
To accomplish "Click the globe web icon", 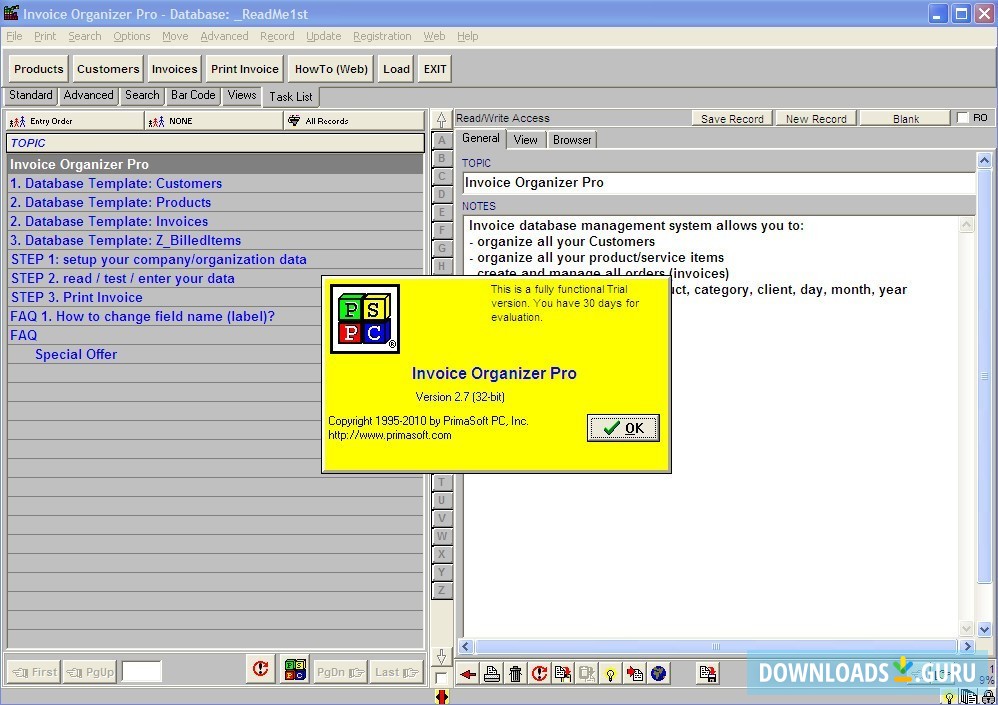I will click(x=658, y=674).
